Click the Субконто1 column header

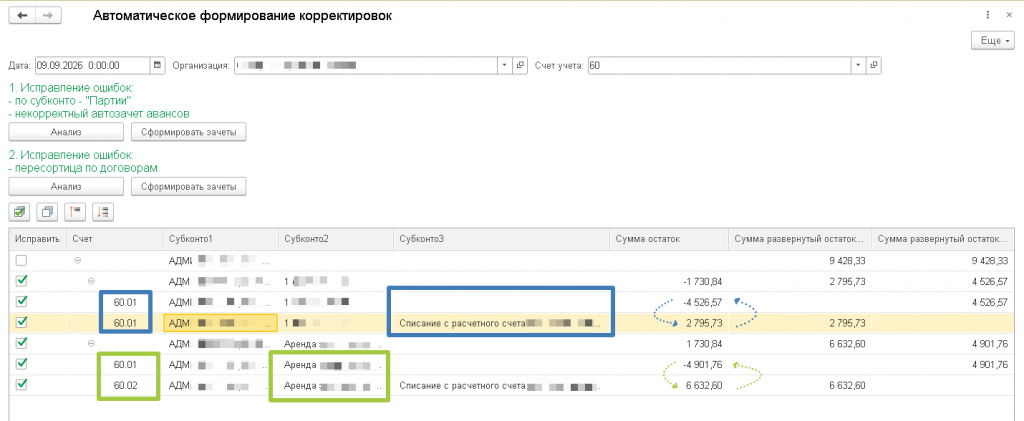220,239
